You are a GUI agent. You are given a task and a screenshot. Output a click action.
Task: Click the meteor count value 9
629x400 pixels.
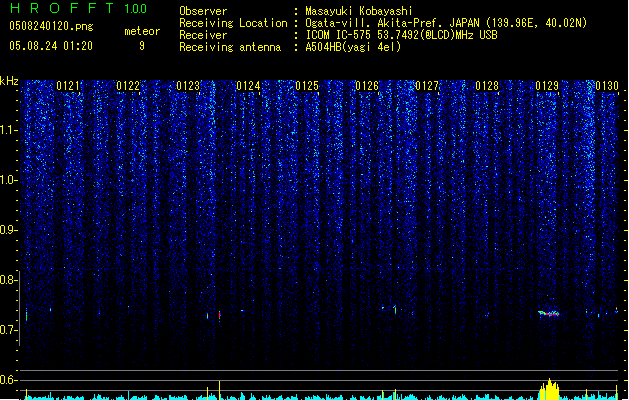(142, 46)
